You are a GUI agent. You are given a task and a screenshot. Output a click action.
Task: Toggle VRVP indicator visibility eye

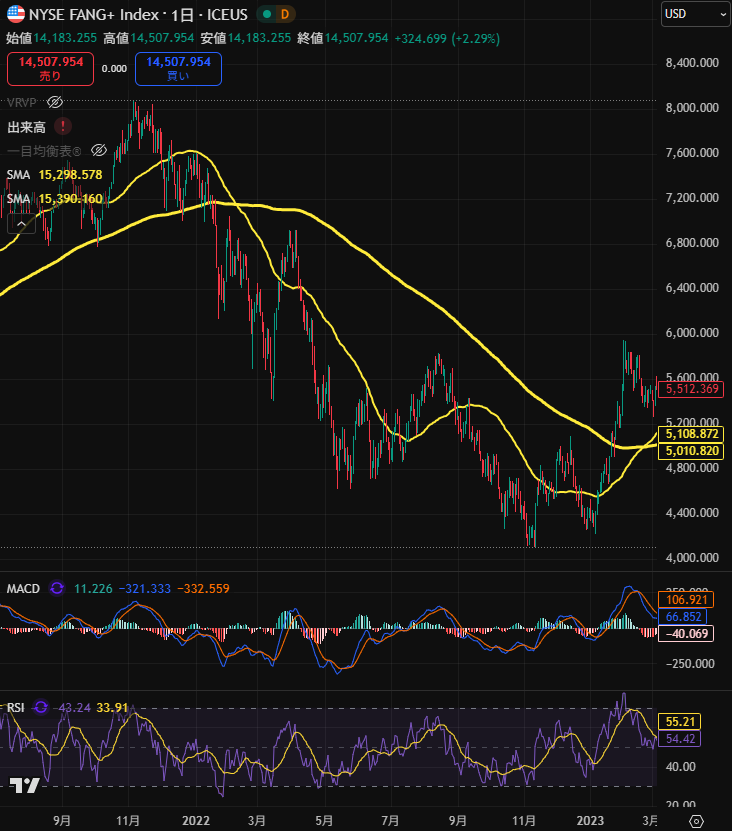pyautogui.click(x=56, y=103)
